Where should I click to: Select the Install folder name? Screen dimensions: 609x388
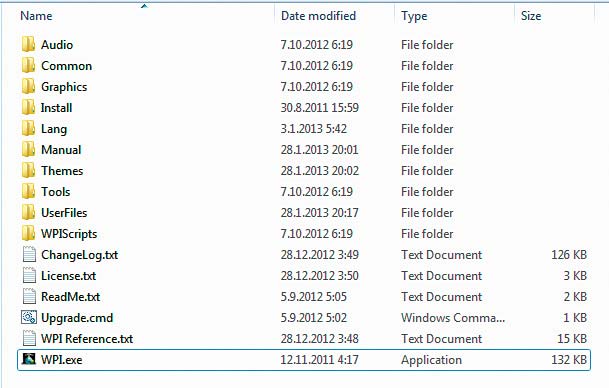pyautogui.click(x=57, y=108)
